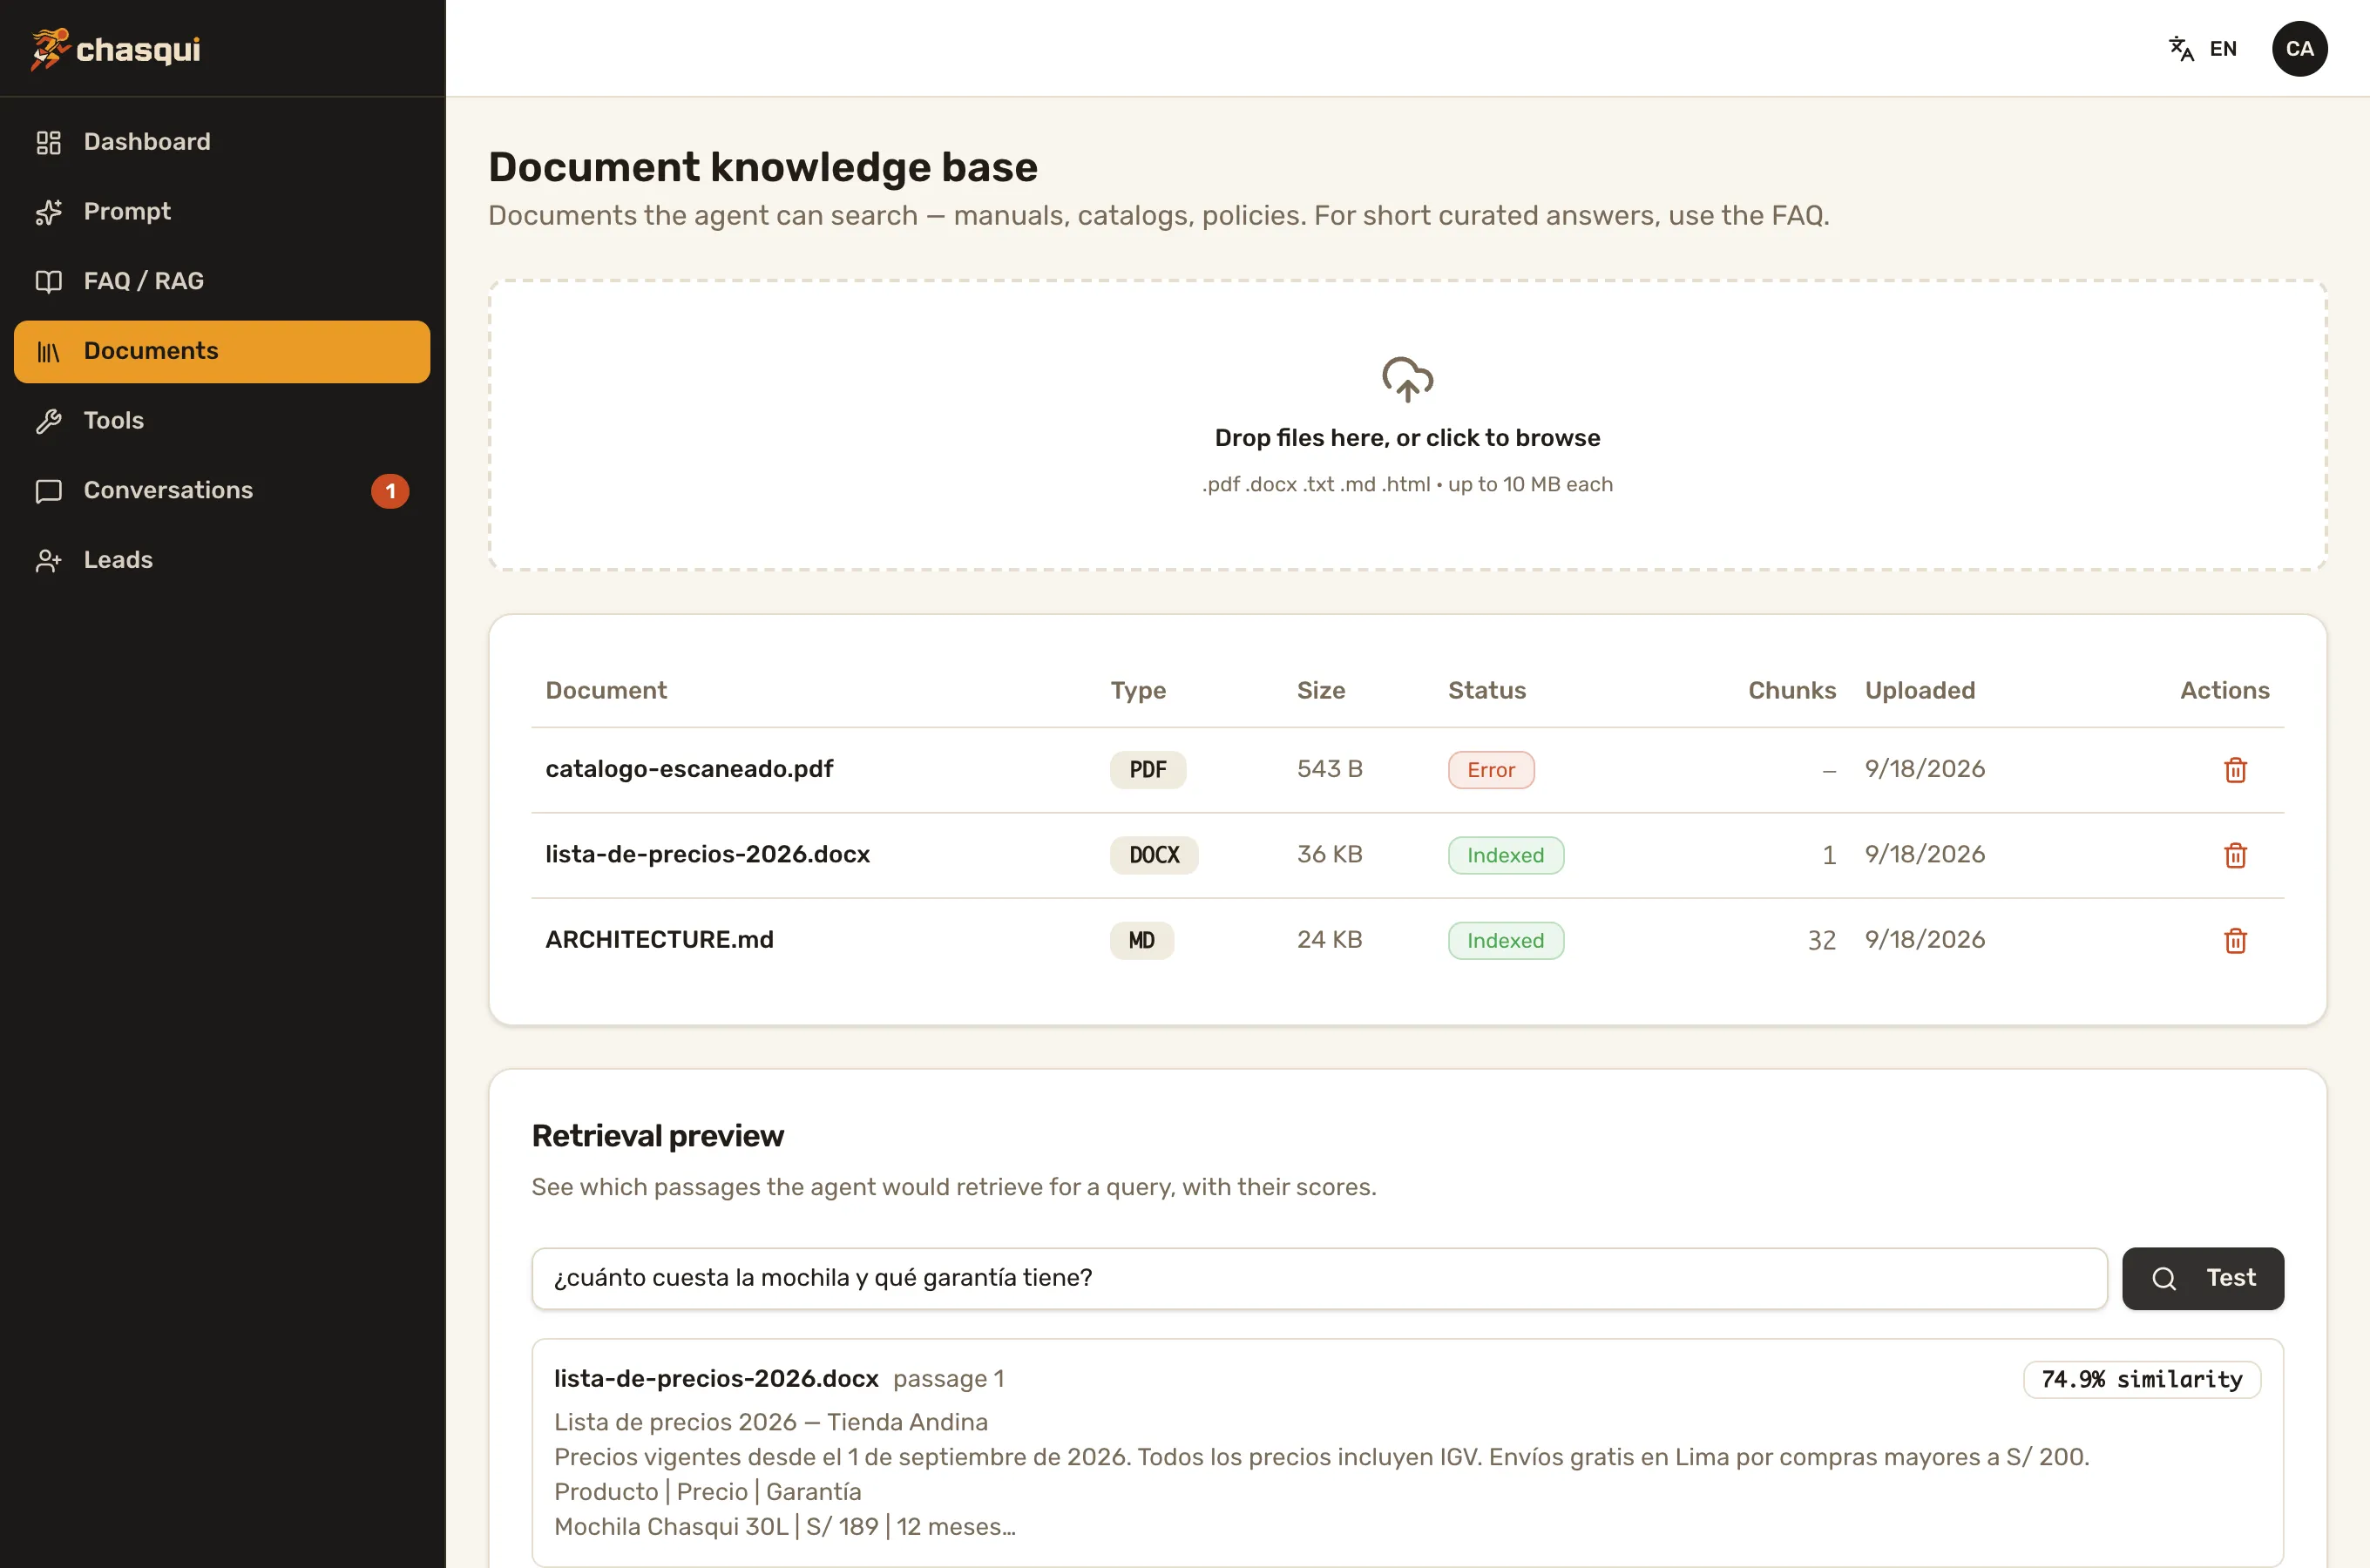Delete ARCHITECTURE.md with its trash icon
This screenshot has width=2370, height=1568.
(2235, 940)
